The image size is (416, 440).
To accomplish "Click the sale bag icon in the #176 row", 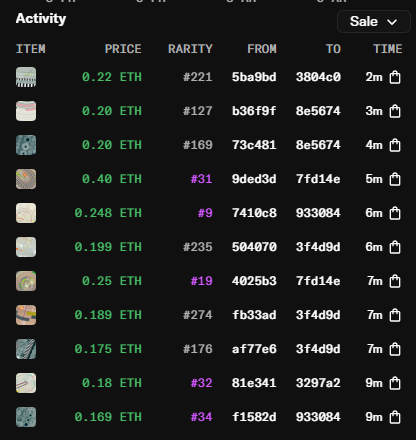I will [x=395, y=349].
